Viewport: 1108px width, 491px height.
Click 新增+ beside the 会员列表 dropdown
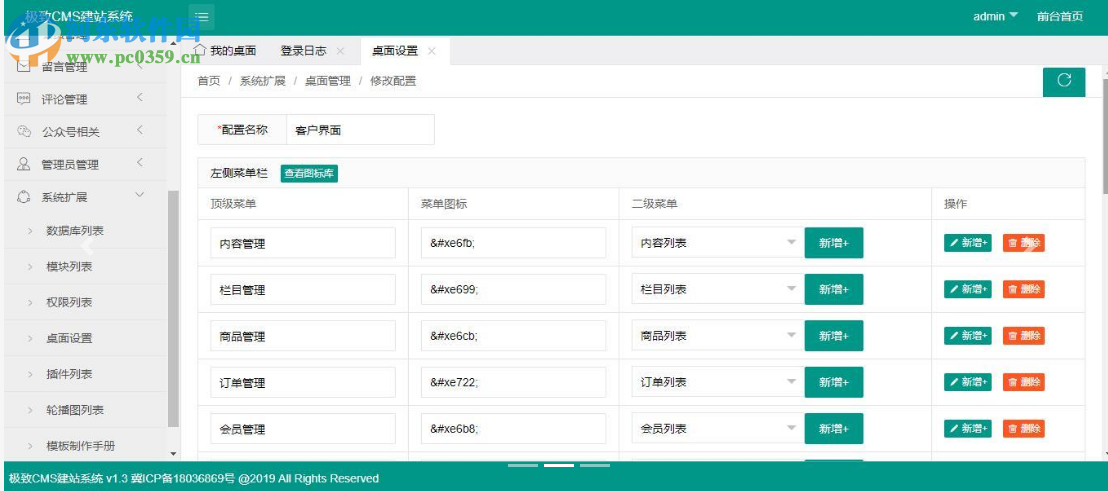click(834, 429)
